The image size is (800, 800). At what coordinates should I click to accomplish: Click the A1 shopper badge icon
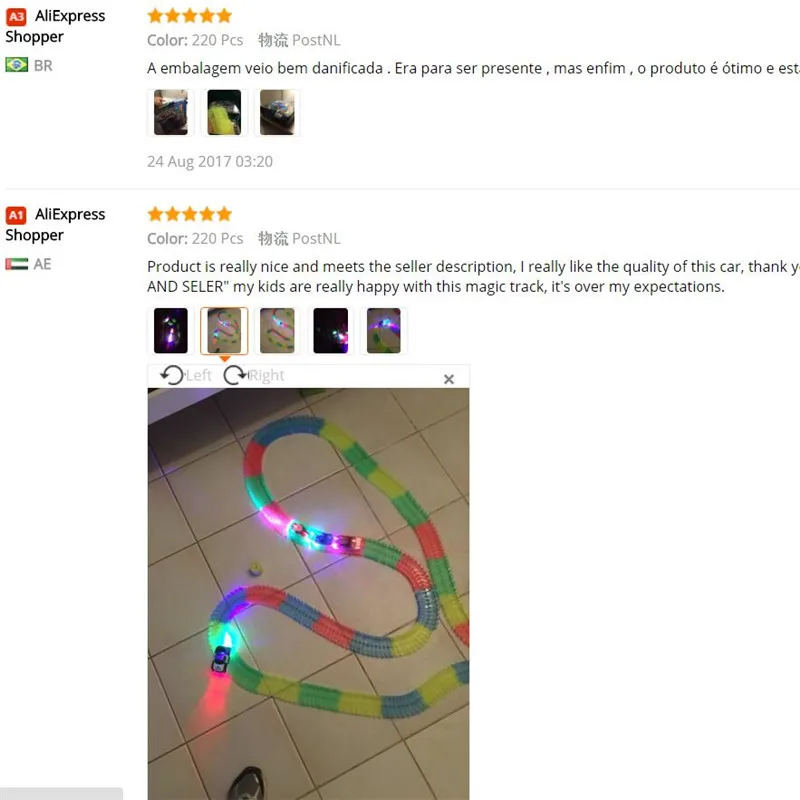pyautogui.click(x=16, y=215)
